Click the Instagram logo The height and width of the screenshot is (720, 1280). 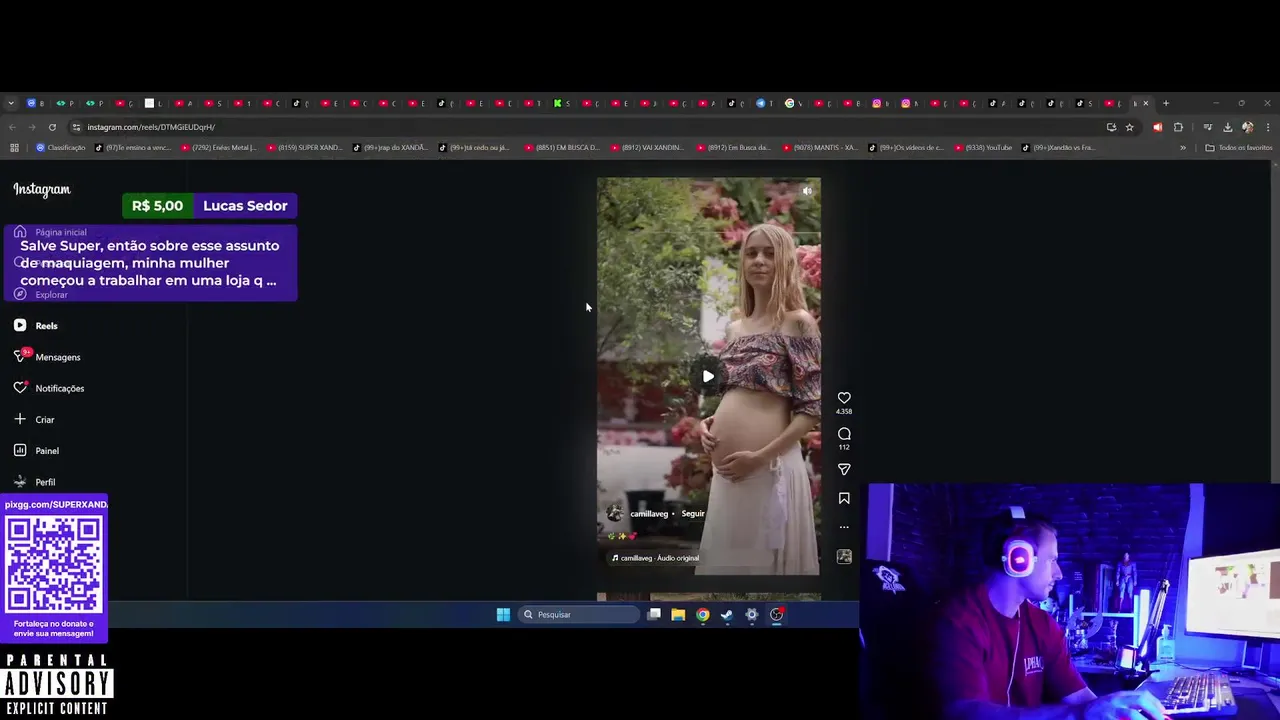(x=42, y=190)
